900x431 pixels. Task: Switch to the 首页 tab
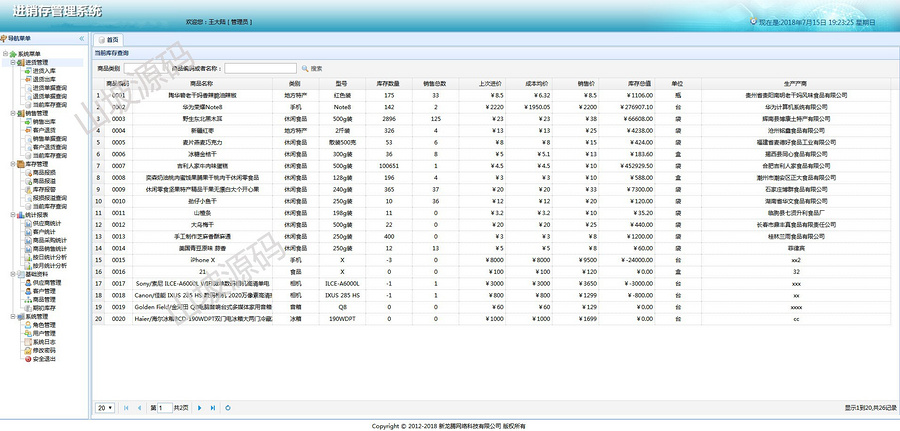click(x=108, y=40)
